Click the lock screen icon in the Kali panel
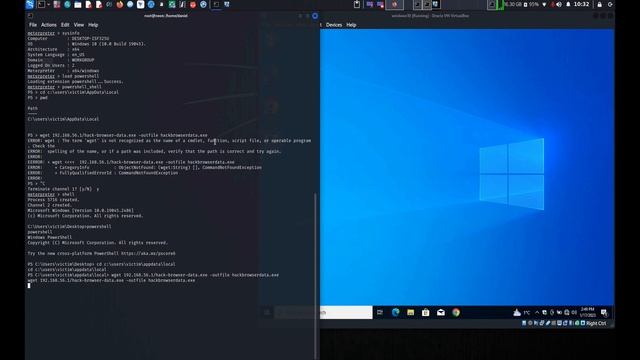This screenshot has height=360, width=640. pyautogui.click(x=600, y=4)
